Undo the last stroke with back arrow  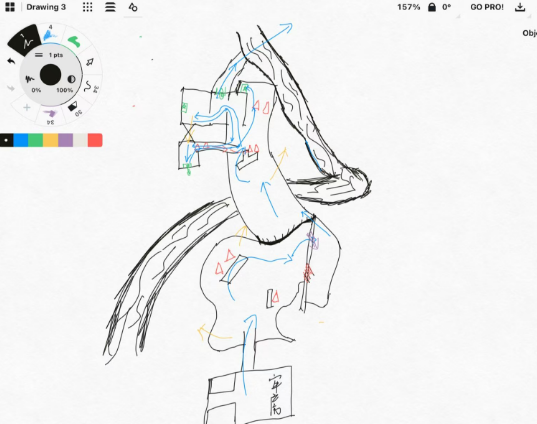click(x=11, y=61)
